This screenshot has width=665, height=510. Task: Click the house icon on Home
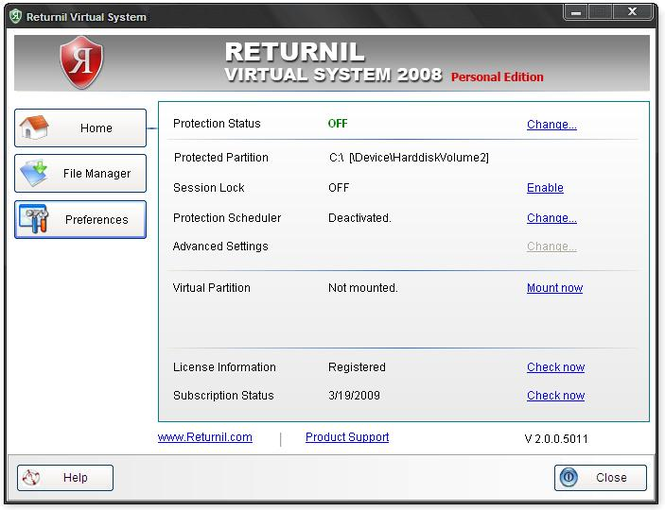(x=34, y=127)
